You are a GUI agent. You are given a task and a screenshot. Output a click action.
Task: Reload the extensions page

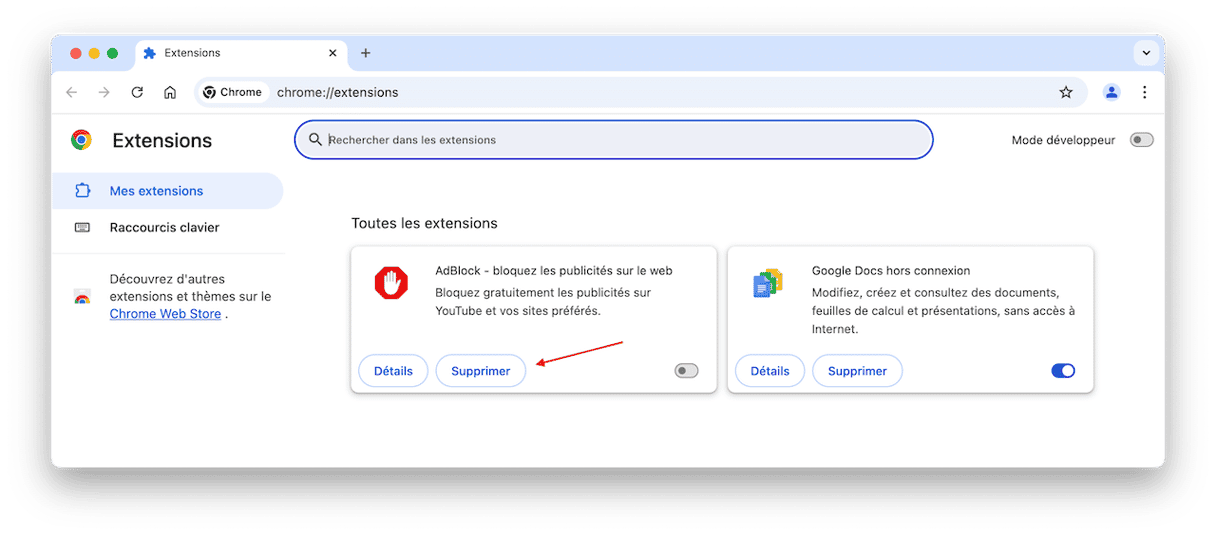137,92
